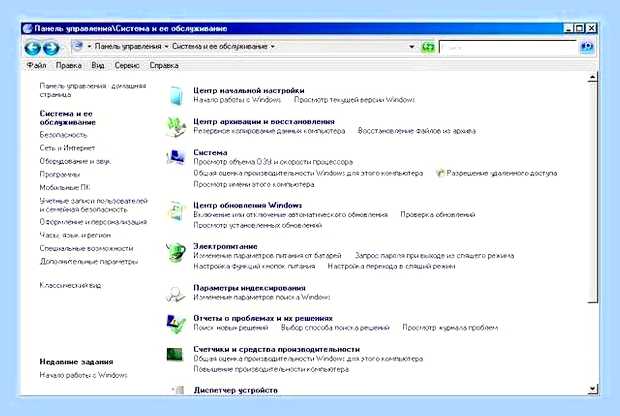Click the Параметры индексирования icon
Screen dimensions: 620x416
[x=176, y=294]
